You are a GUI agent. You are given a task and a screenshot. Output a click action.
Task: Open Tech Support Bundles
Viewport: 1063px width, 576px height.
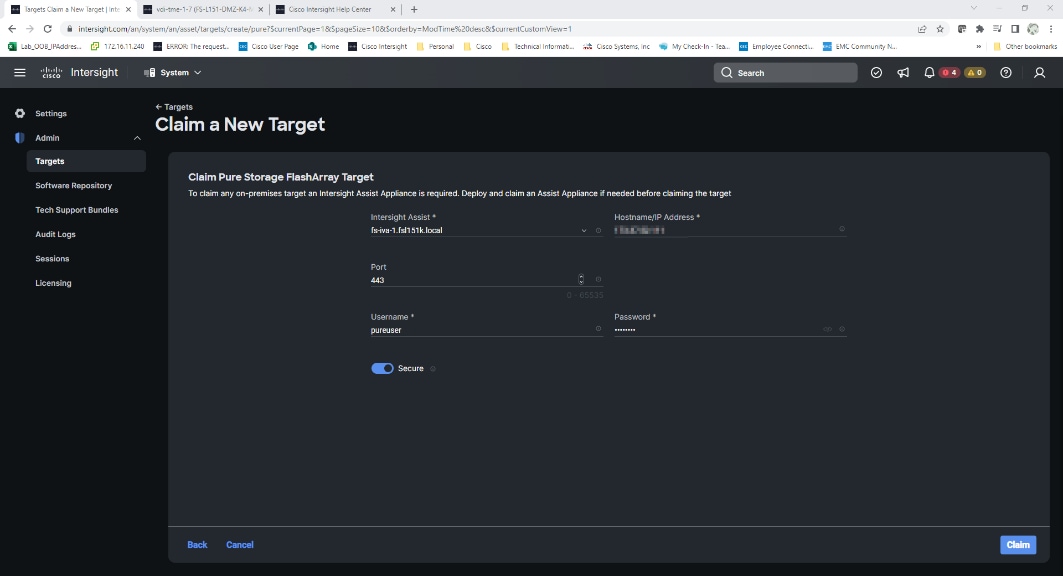77,210
